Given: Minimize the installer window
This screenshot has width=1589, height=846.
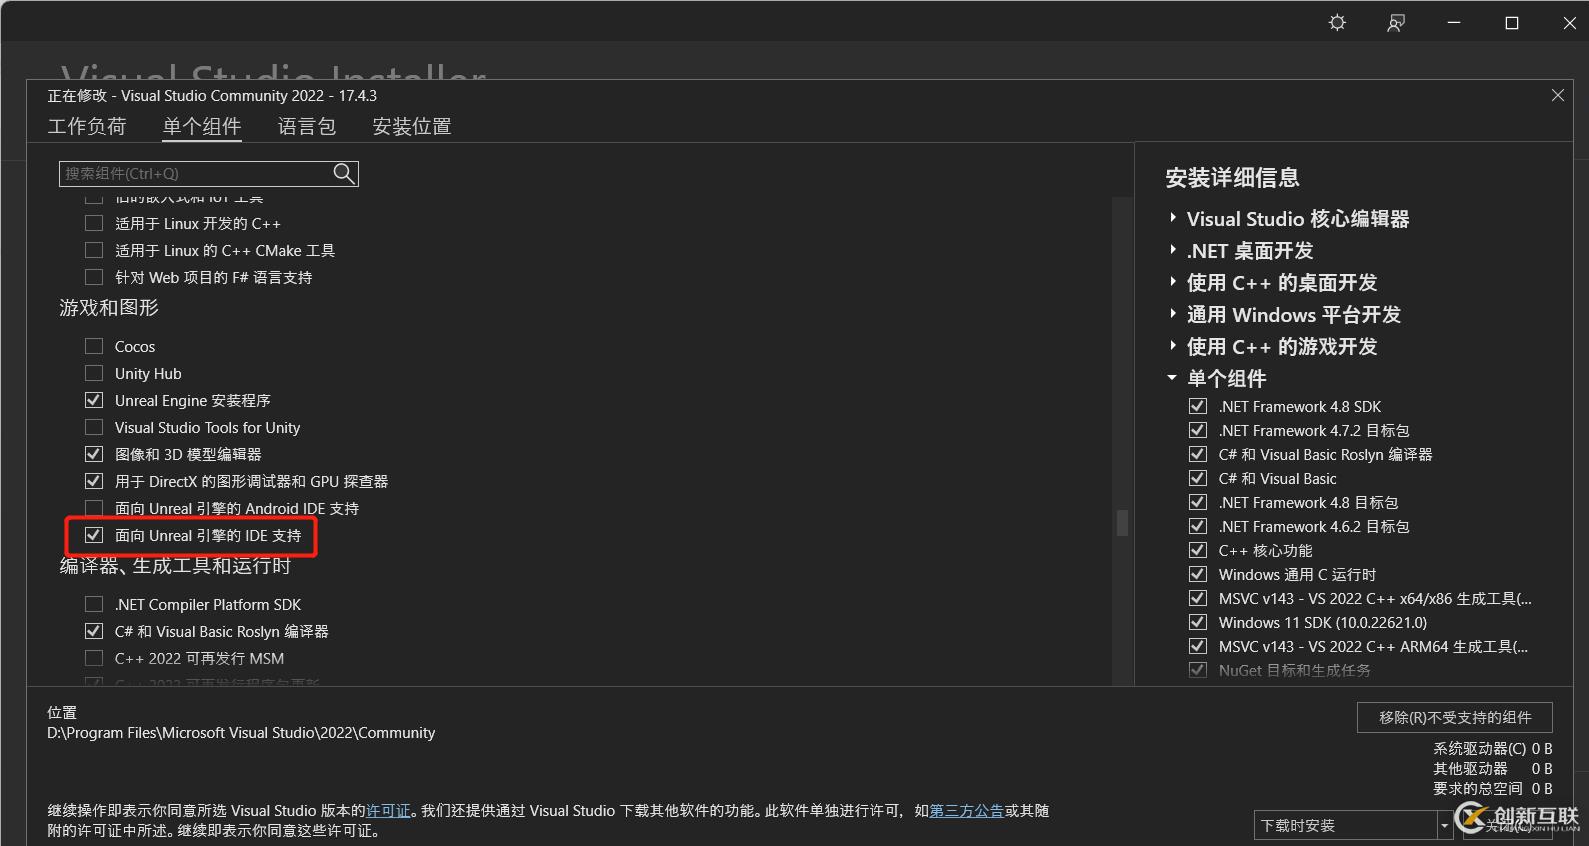Looking at the screenshot, I should coord(1454,23).
